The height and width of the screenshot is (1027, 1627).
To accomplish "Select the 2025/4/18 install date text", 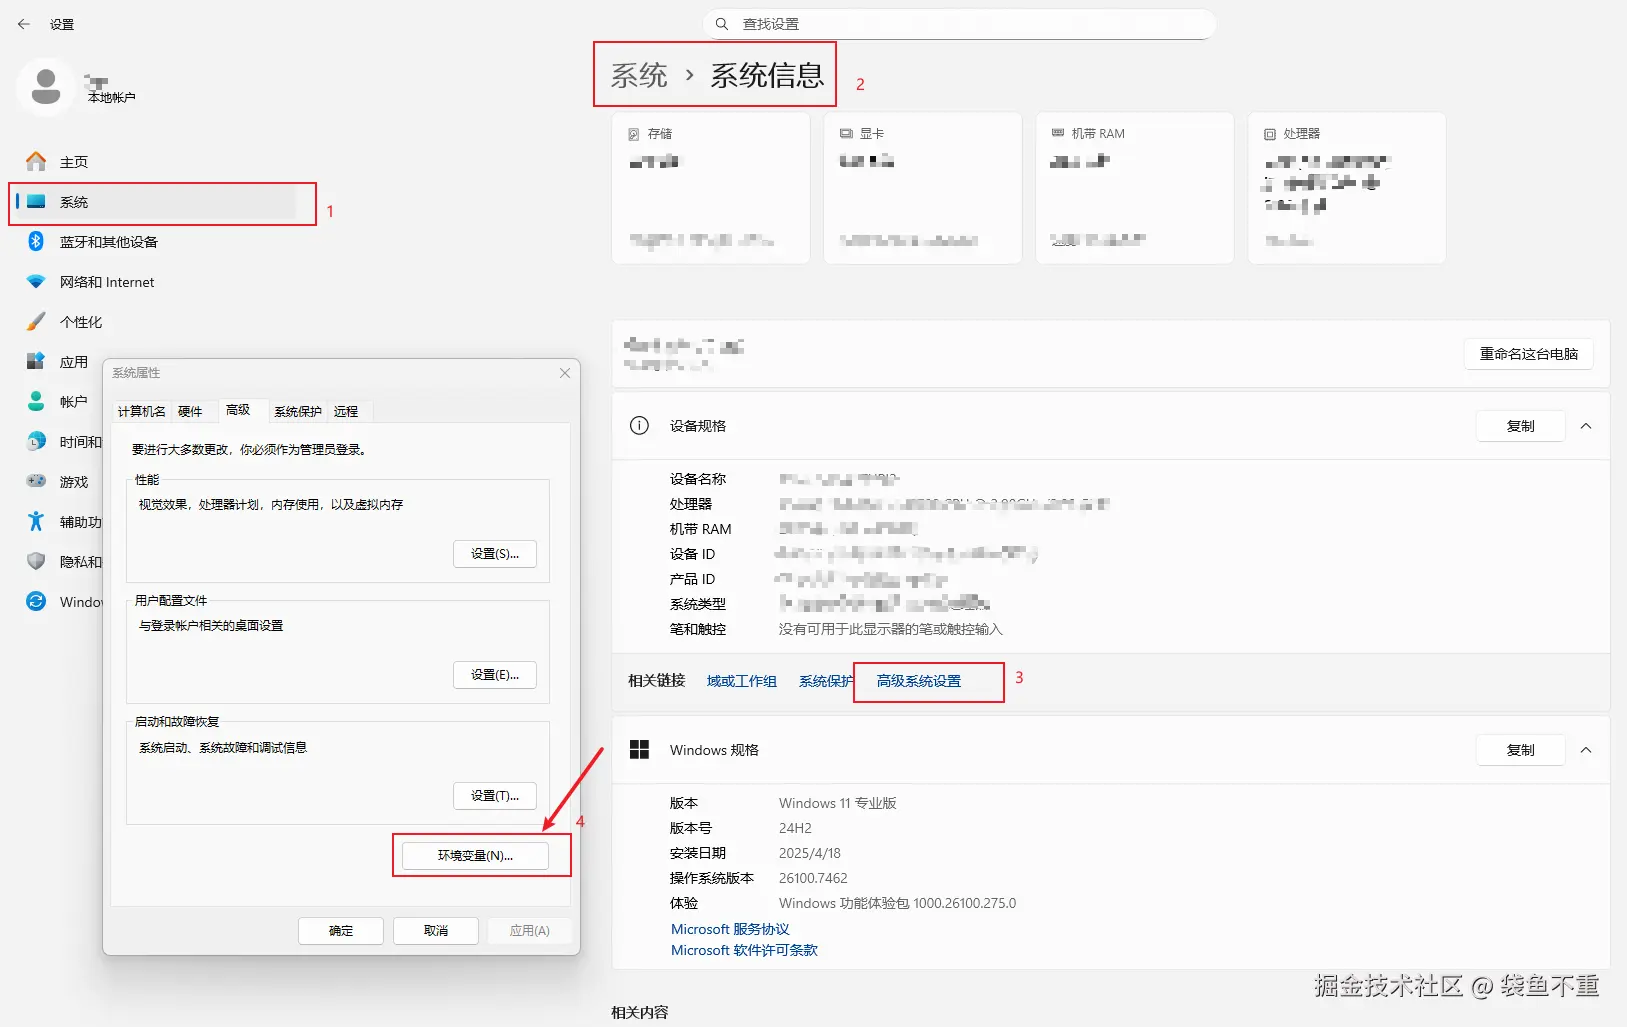I will click(x=810, y=853).
